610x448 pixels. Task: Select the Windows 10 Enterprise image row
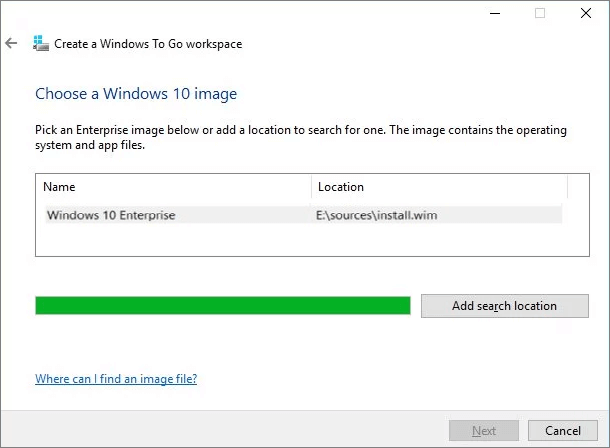pos(111,215)
